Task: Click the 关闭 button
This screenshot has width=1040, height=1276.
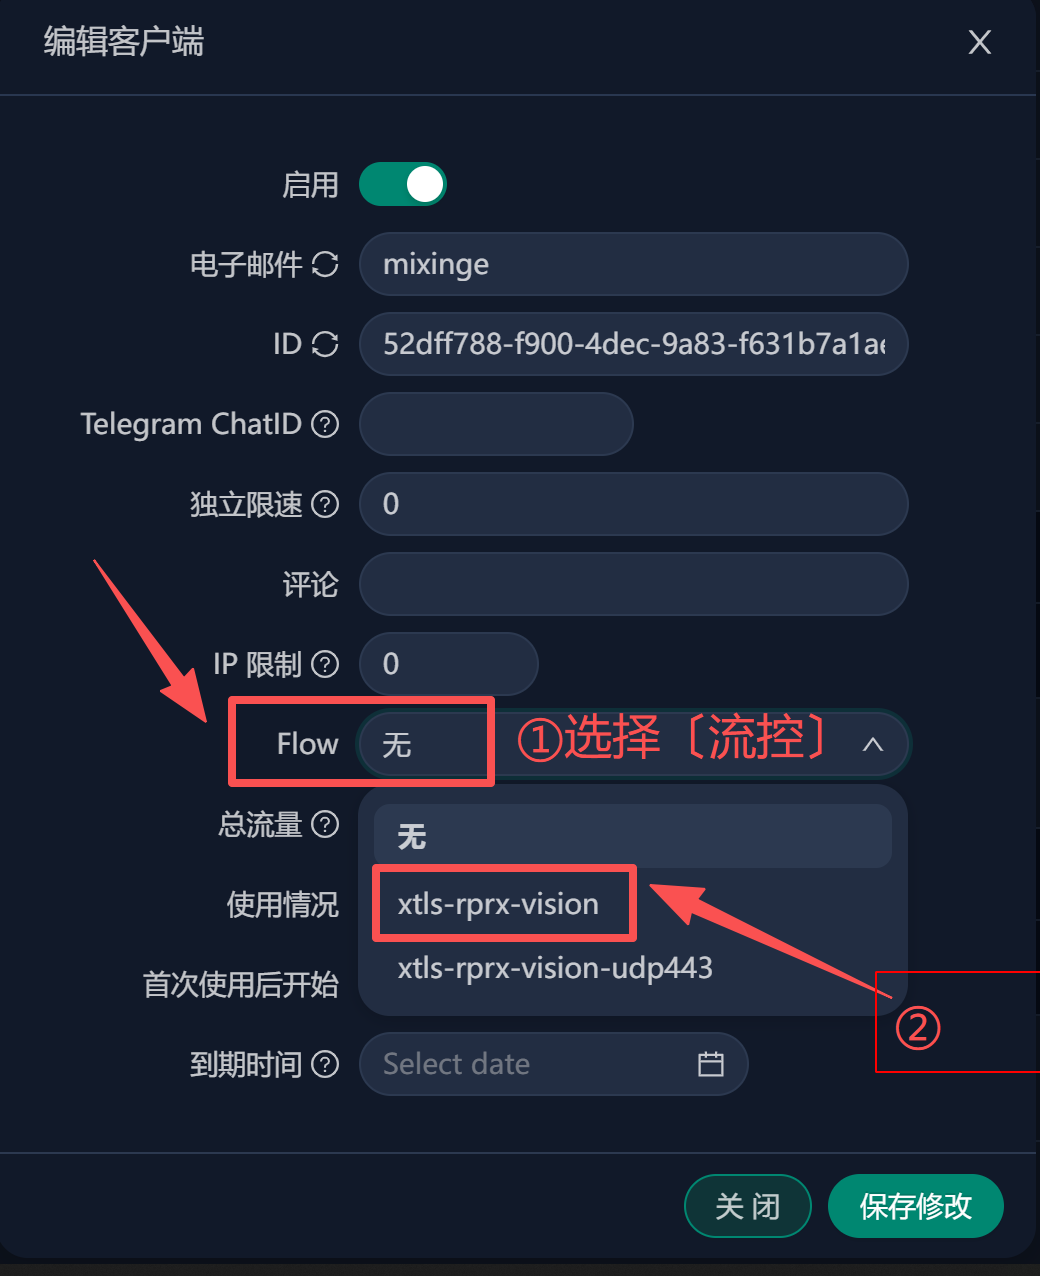Action: pos(748,1206)
